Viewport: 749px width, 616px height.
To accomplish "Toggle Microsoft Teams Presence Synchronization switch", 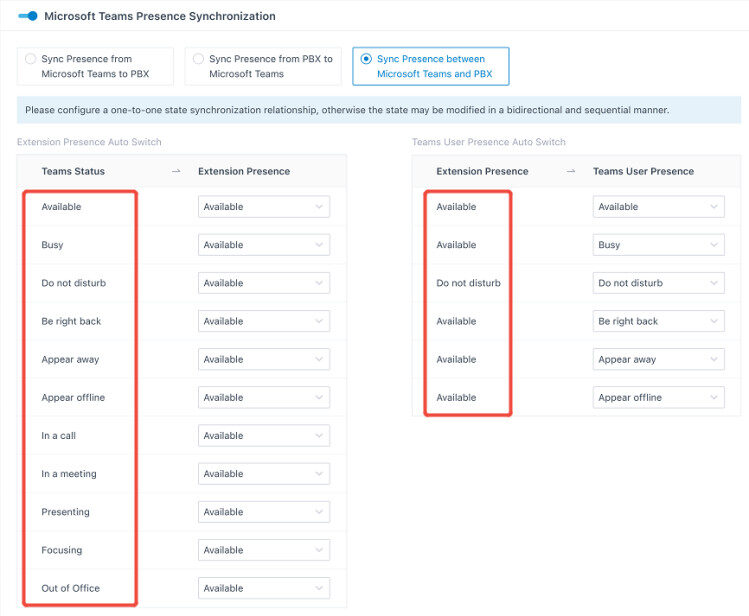I will pos(28,16).
